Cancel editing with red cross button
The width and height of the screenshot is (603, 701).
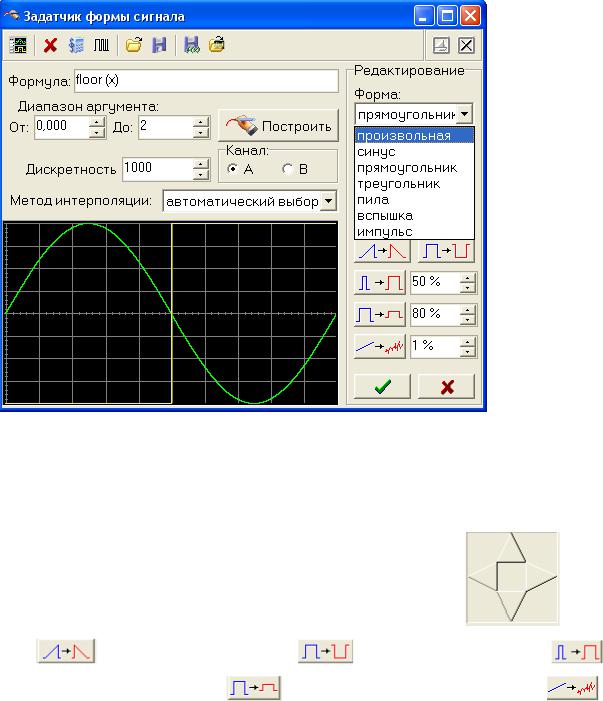[446, 386]
